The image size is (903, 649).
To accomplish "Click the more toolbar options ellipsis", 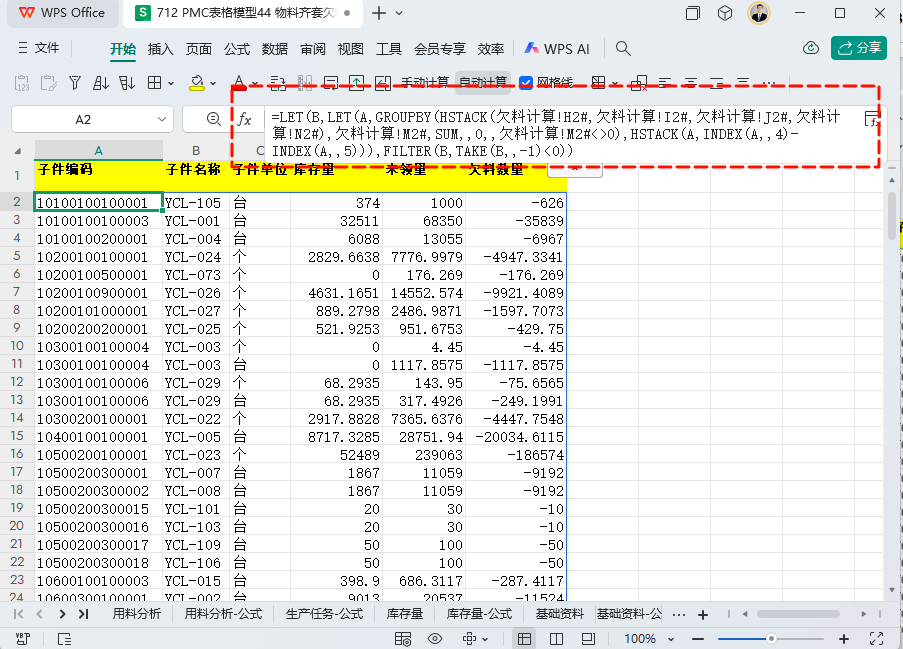I will (769, 84).
